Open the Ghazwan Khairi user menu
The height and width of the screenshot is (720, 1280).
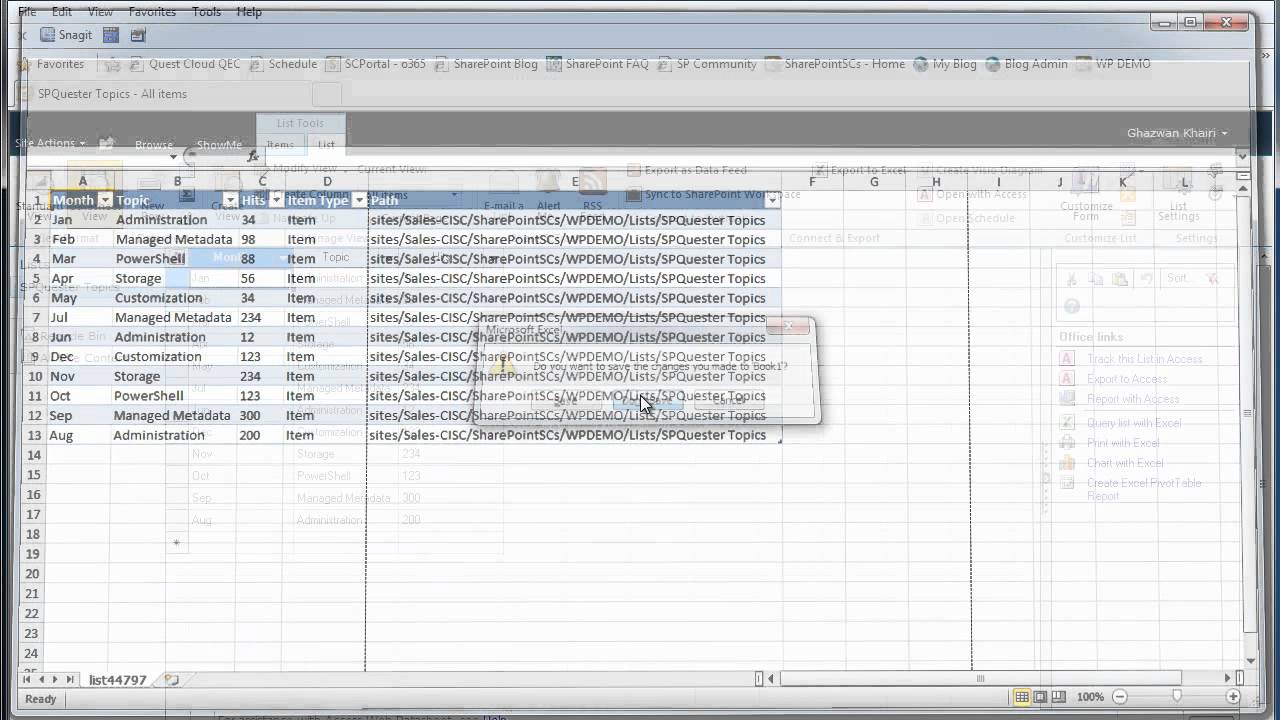coord(1177,133)
